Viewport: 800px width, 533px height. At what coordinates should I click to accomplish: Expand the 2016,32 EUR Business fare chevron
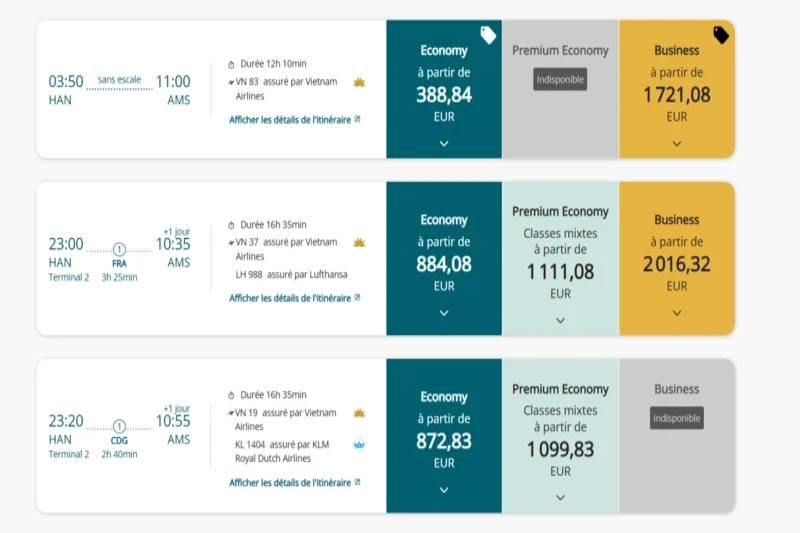(677, 312)
